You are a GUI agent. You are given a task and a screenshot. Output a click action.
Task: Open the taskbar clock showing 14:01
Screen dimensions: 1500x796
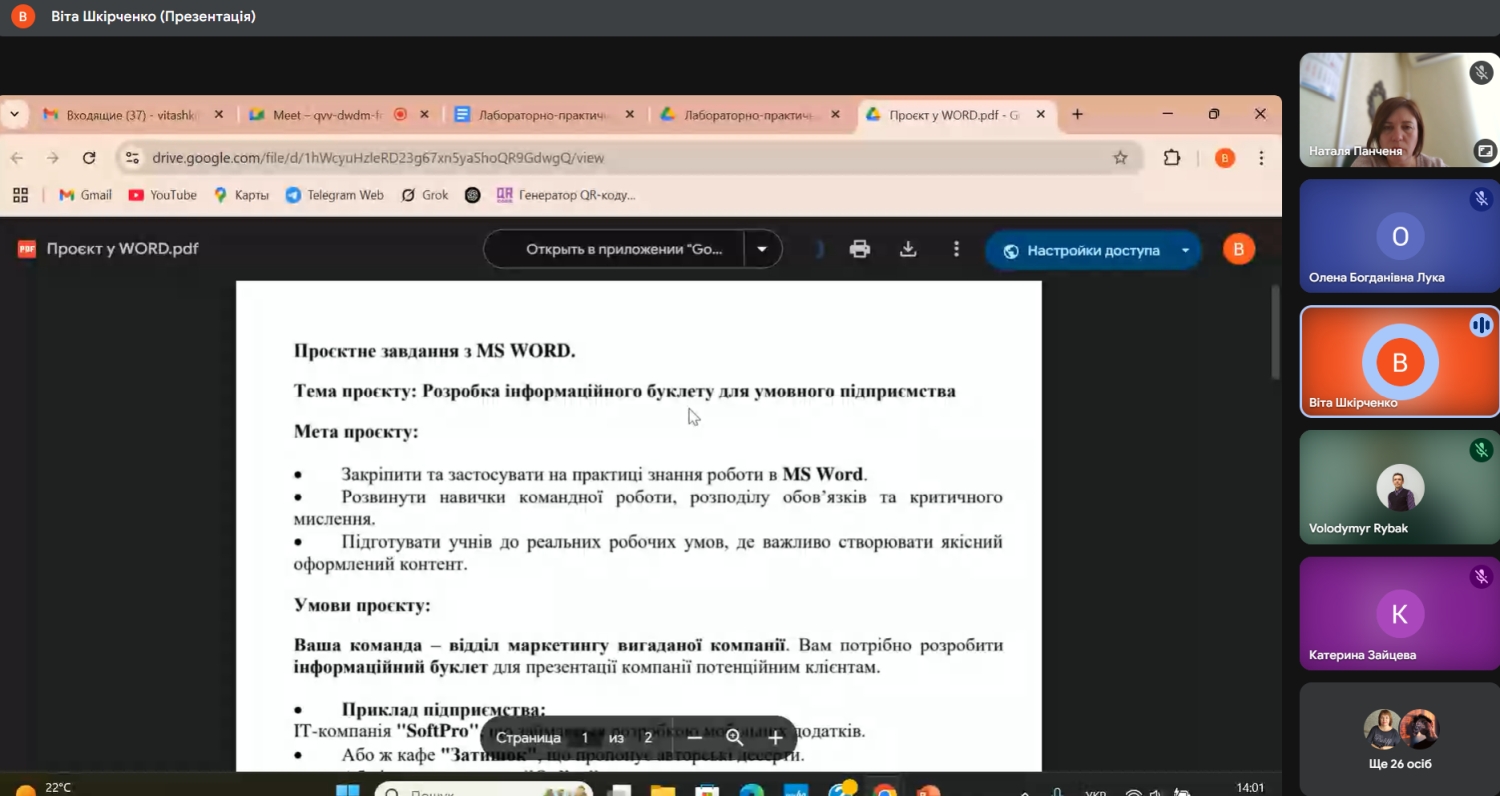pyautogui.click(x=1250, y=788)
